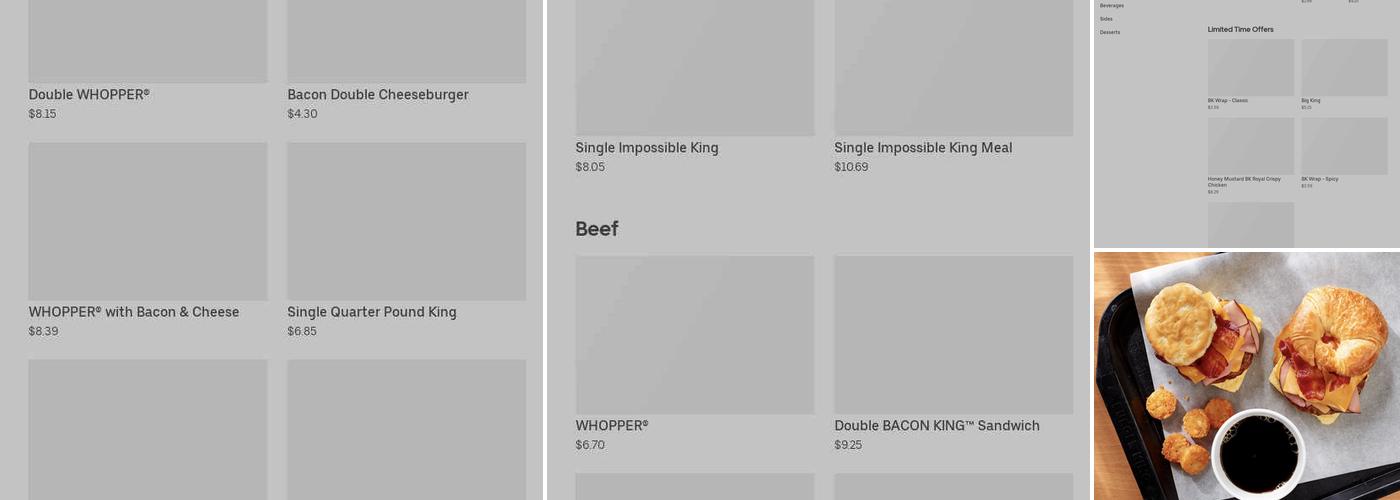Select the WHOPPER® with Bacon & Cheese image

coord(148,221)
